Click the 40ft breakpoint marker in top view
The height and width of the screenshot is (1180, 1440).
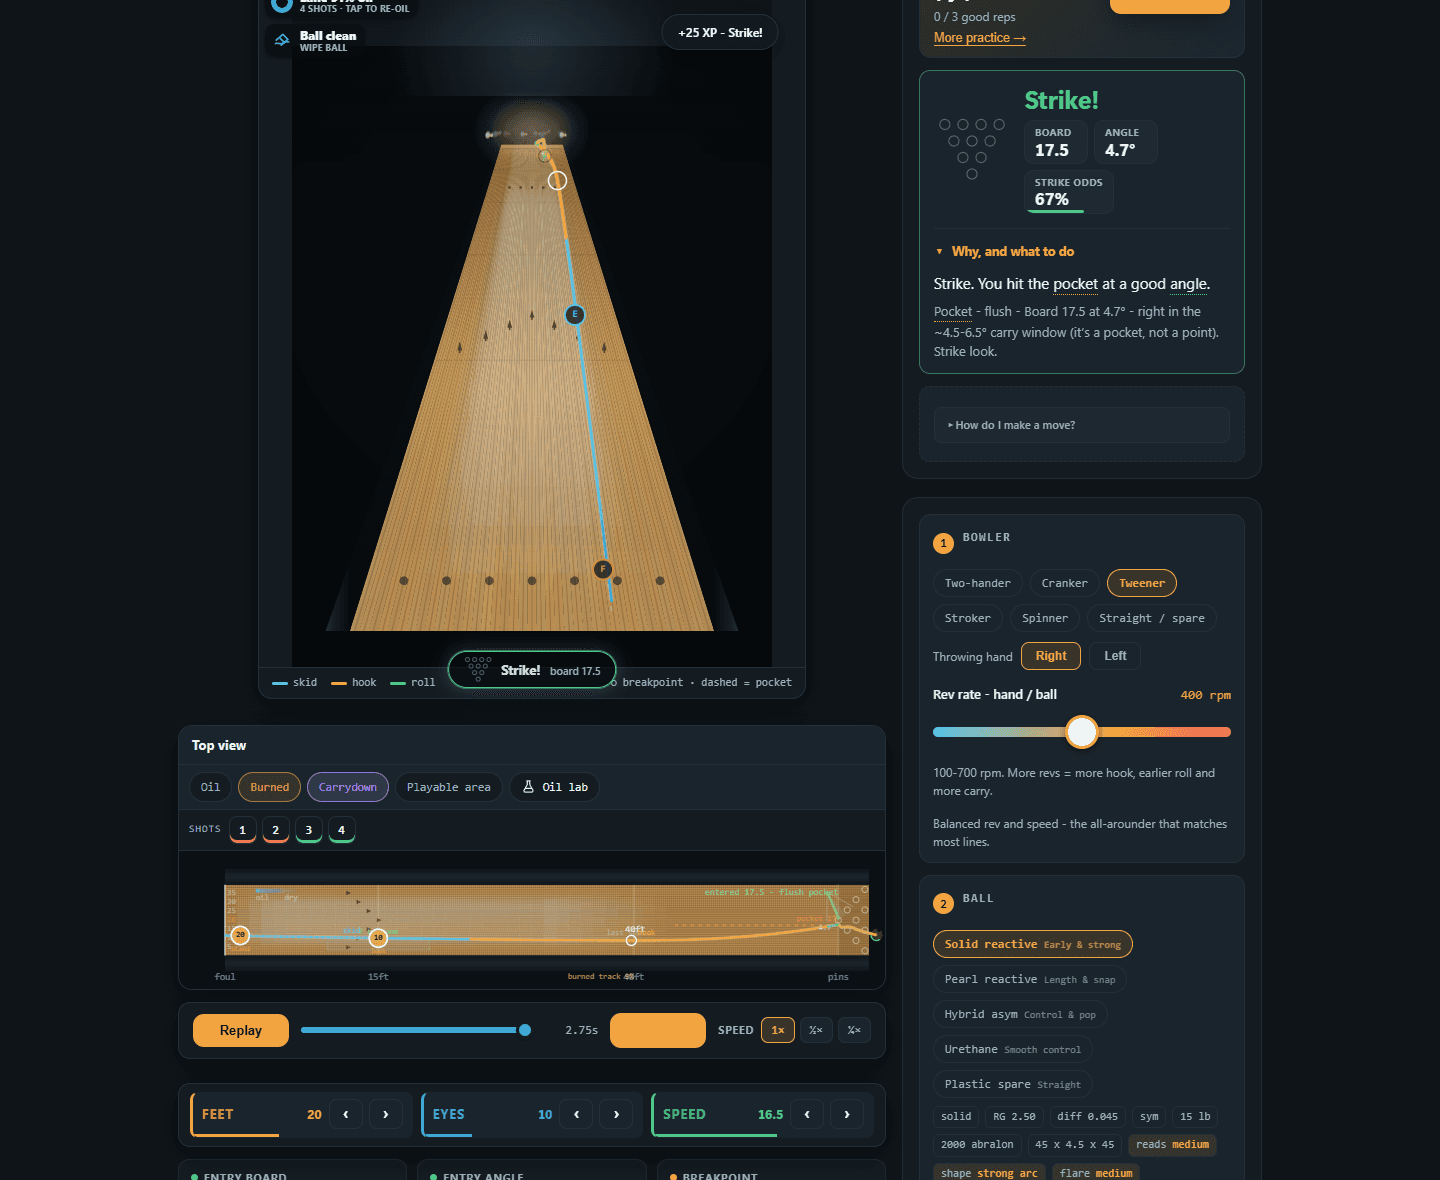[631, 940]
